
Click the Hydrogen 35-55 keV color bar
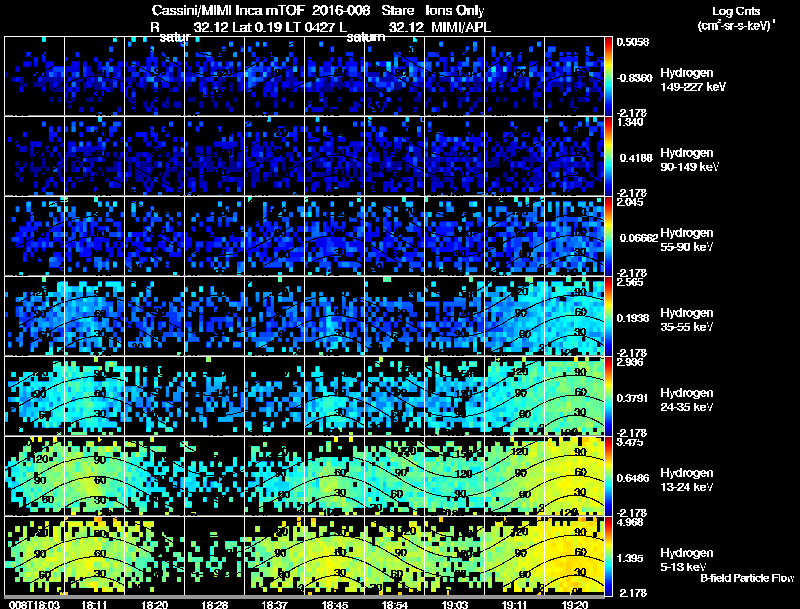(x=610, y=316)
